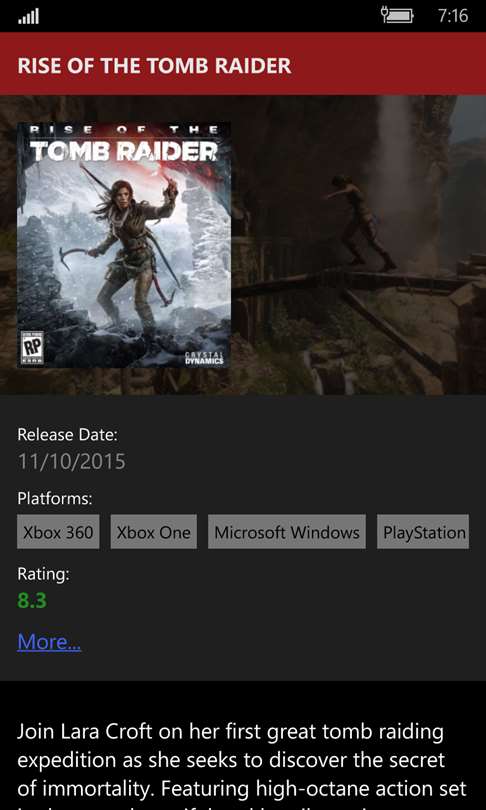Tap the 8.3 rating score

[x=32, y=600]
